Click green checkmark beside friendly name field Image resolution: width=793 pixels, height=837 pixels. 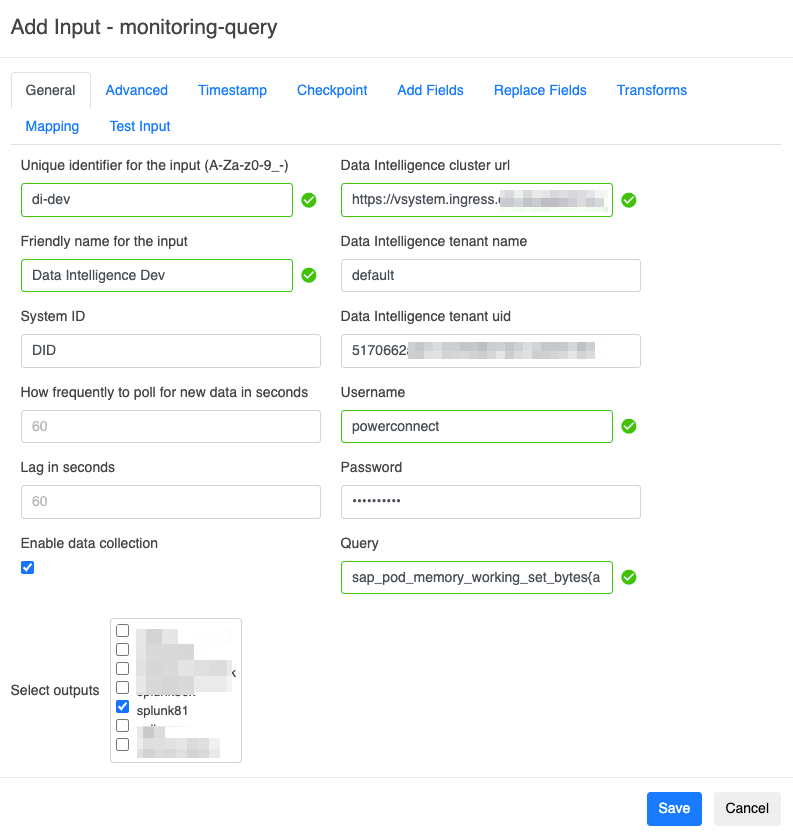[x=309, y=275]
